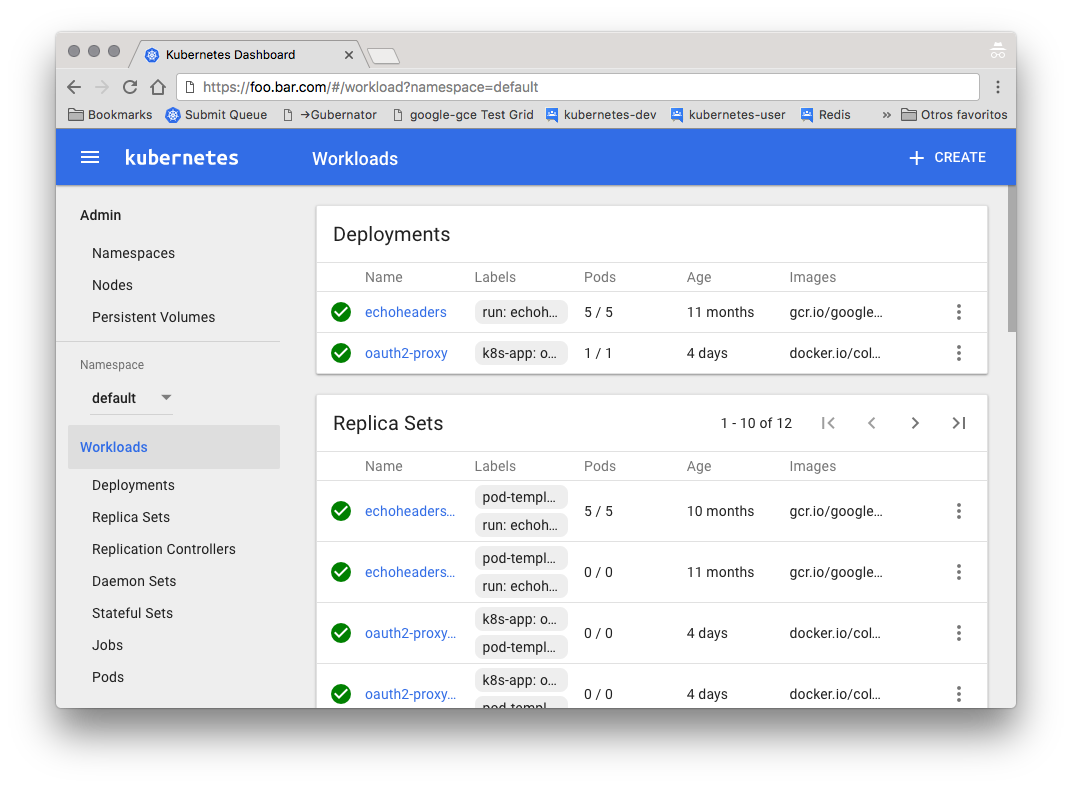Jump to first page of Replica Sets

click(828, 423)
